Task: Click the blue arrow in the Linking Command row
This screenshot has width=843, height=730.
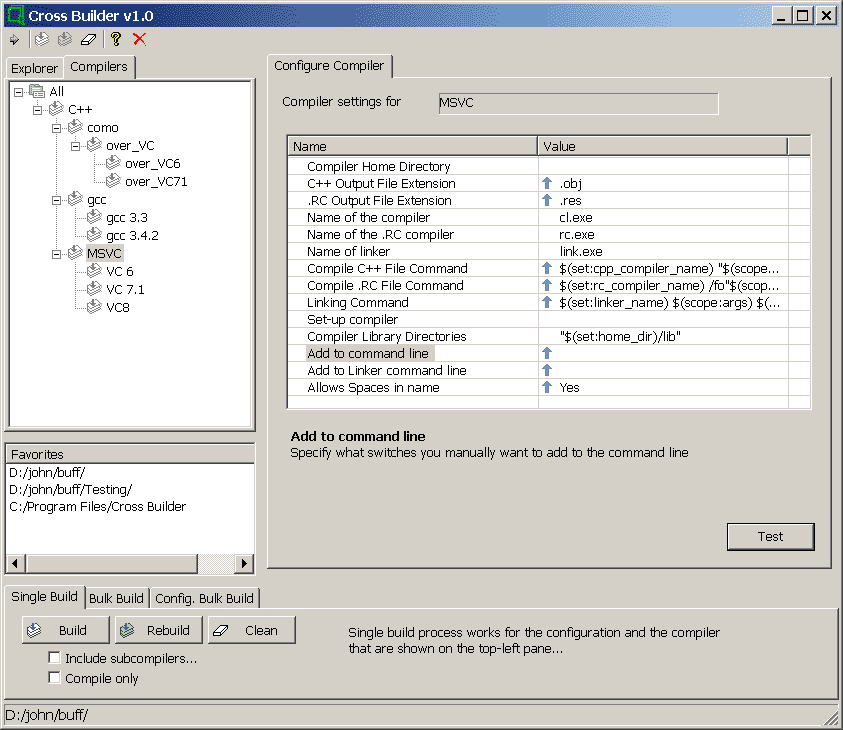Action: [547, 302]
